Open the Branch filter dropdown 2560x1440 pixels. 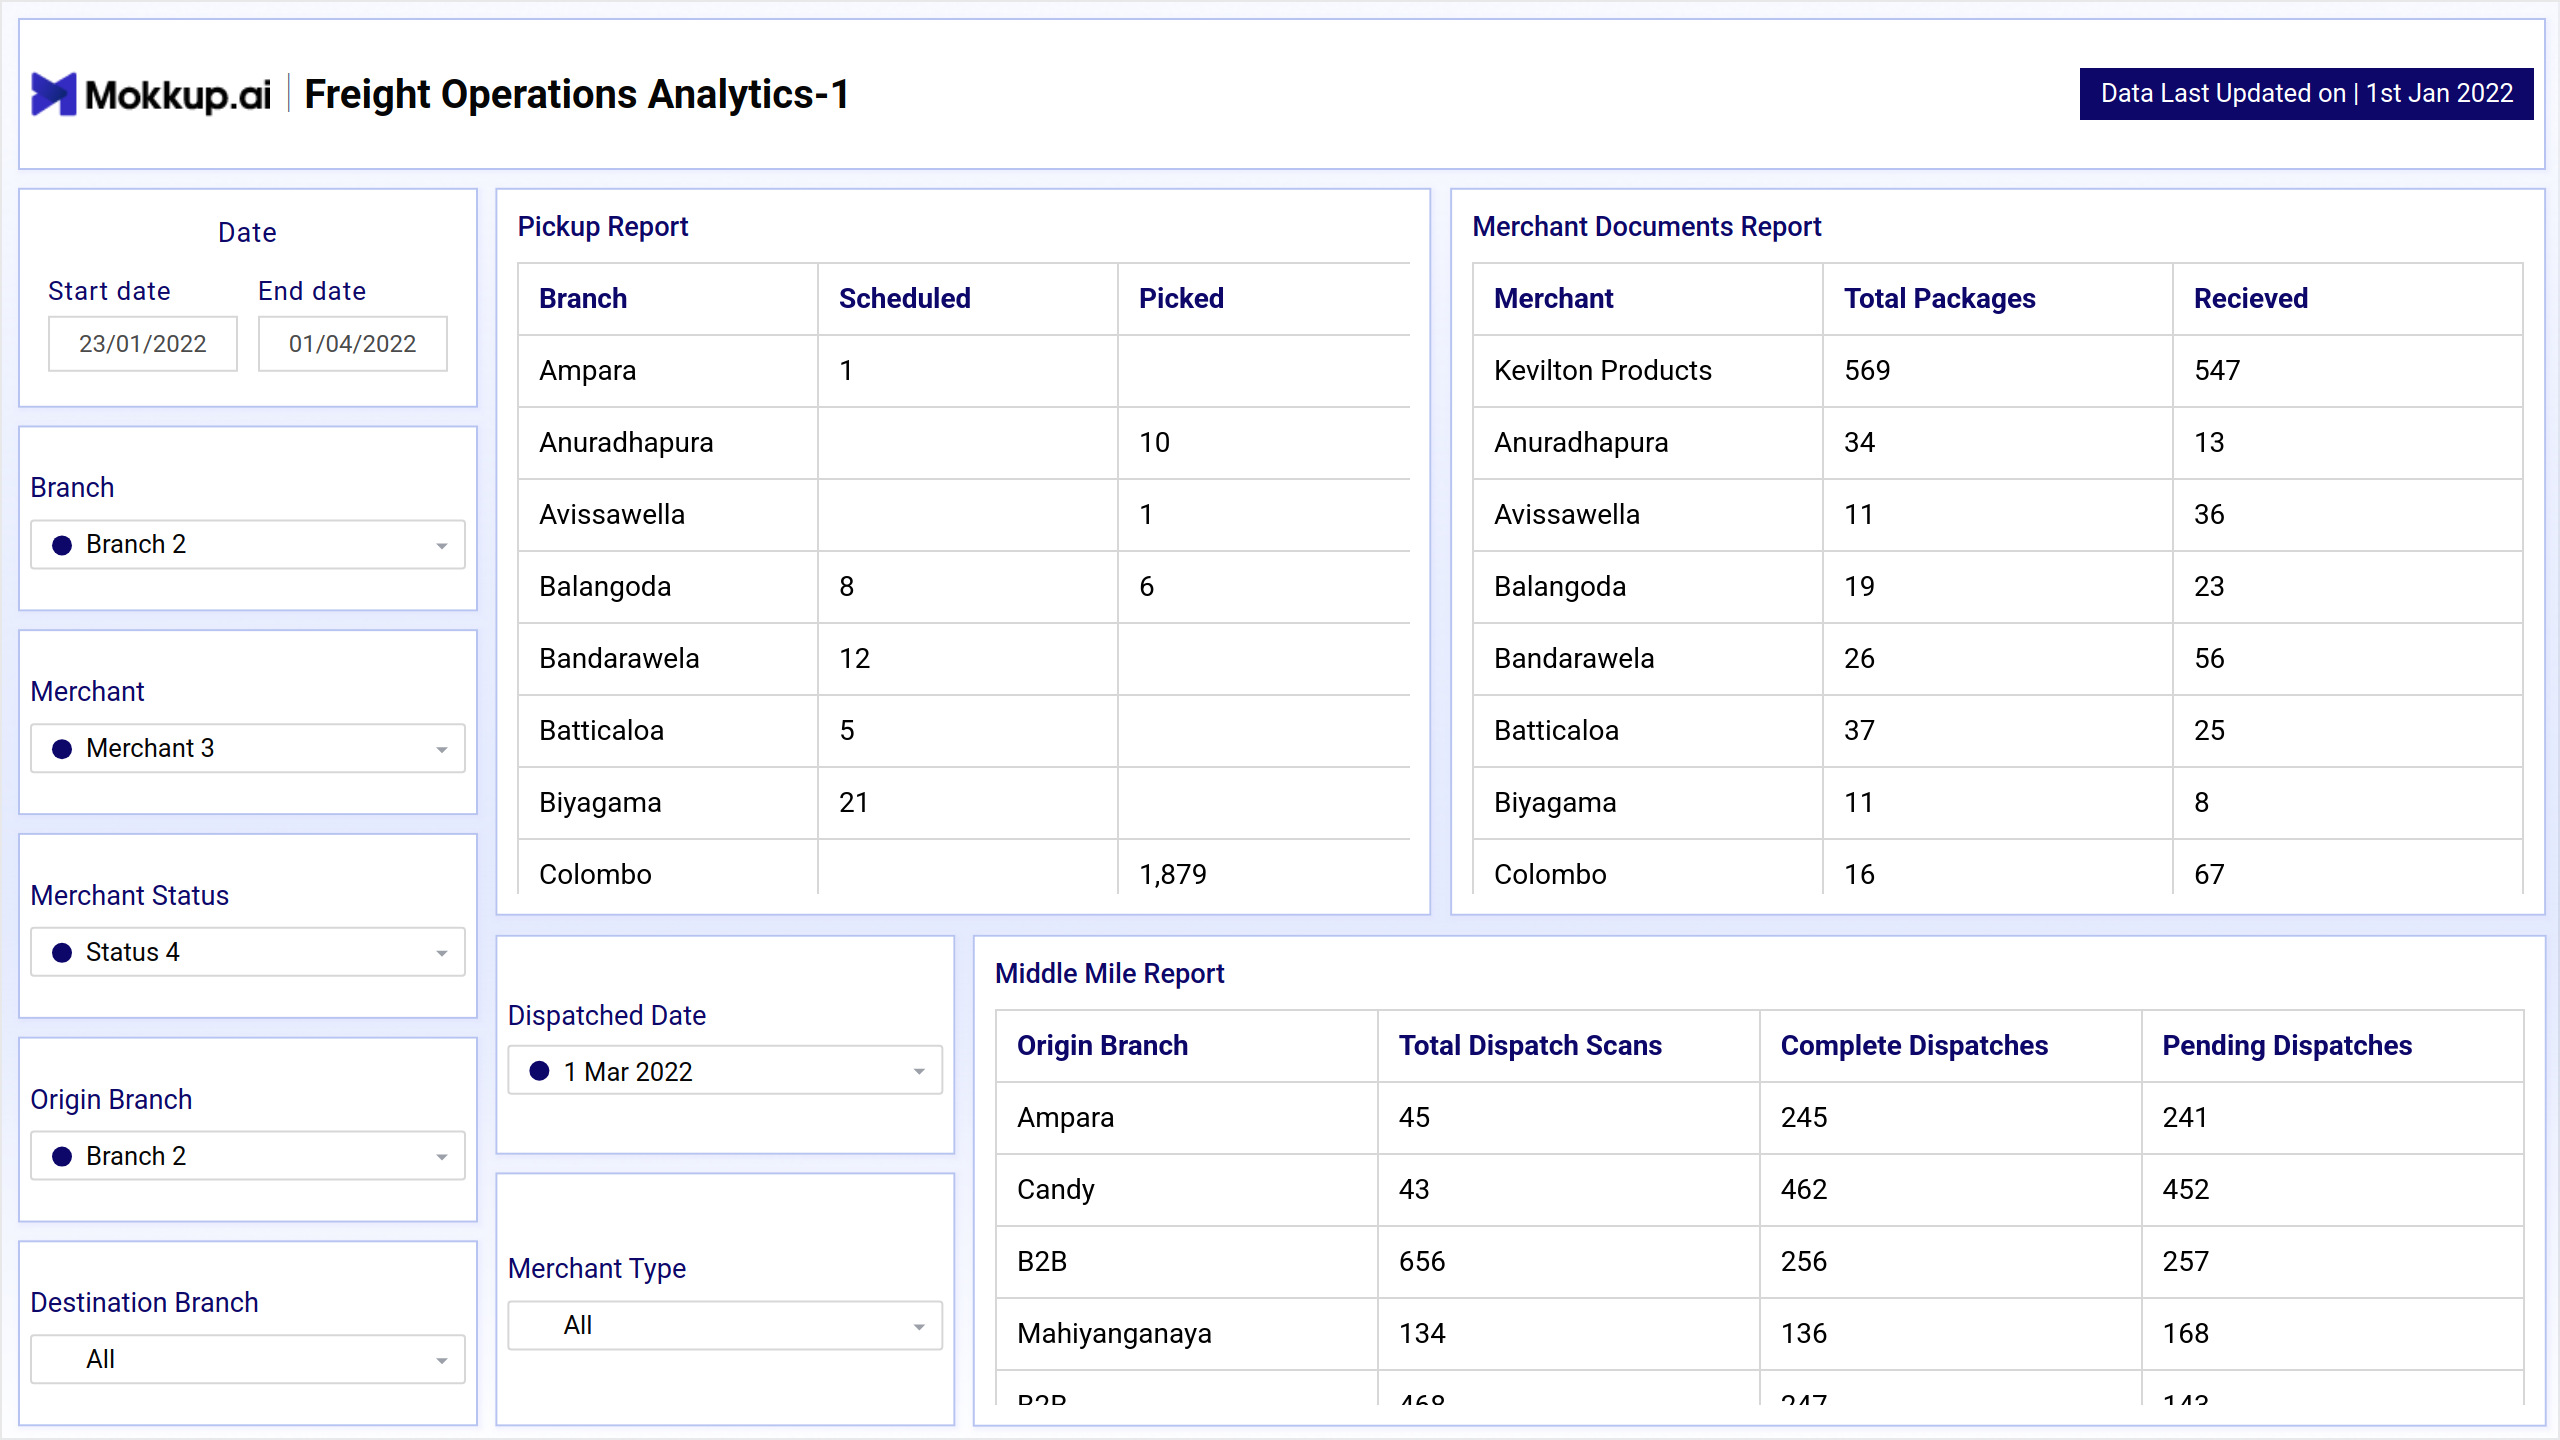248,545
